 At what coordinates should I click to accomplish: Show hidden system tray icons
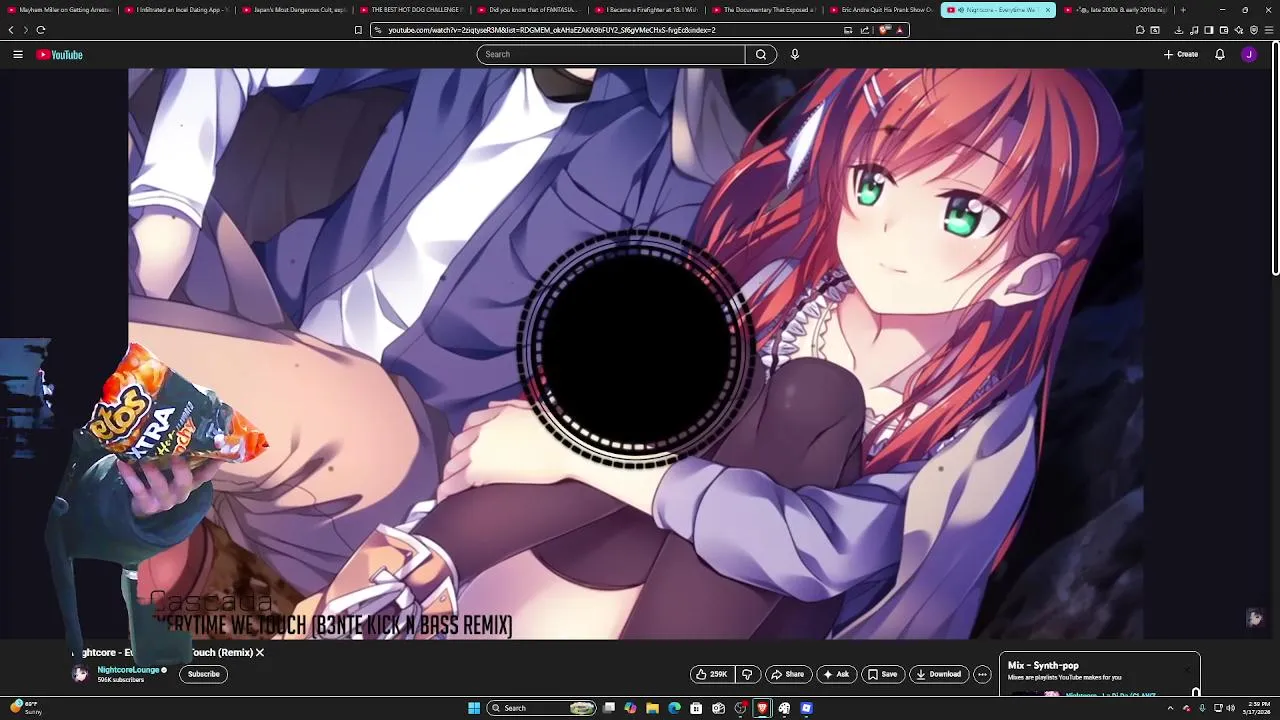click(1171, 708)
